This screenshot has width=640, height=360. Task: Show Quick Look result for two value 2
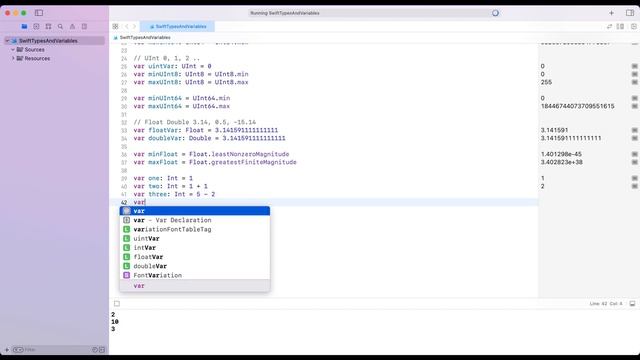tap(634, 187)
